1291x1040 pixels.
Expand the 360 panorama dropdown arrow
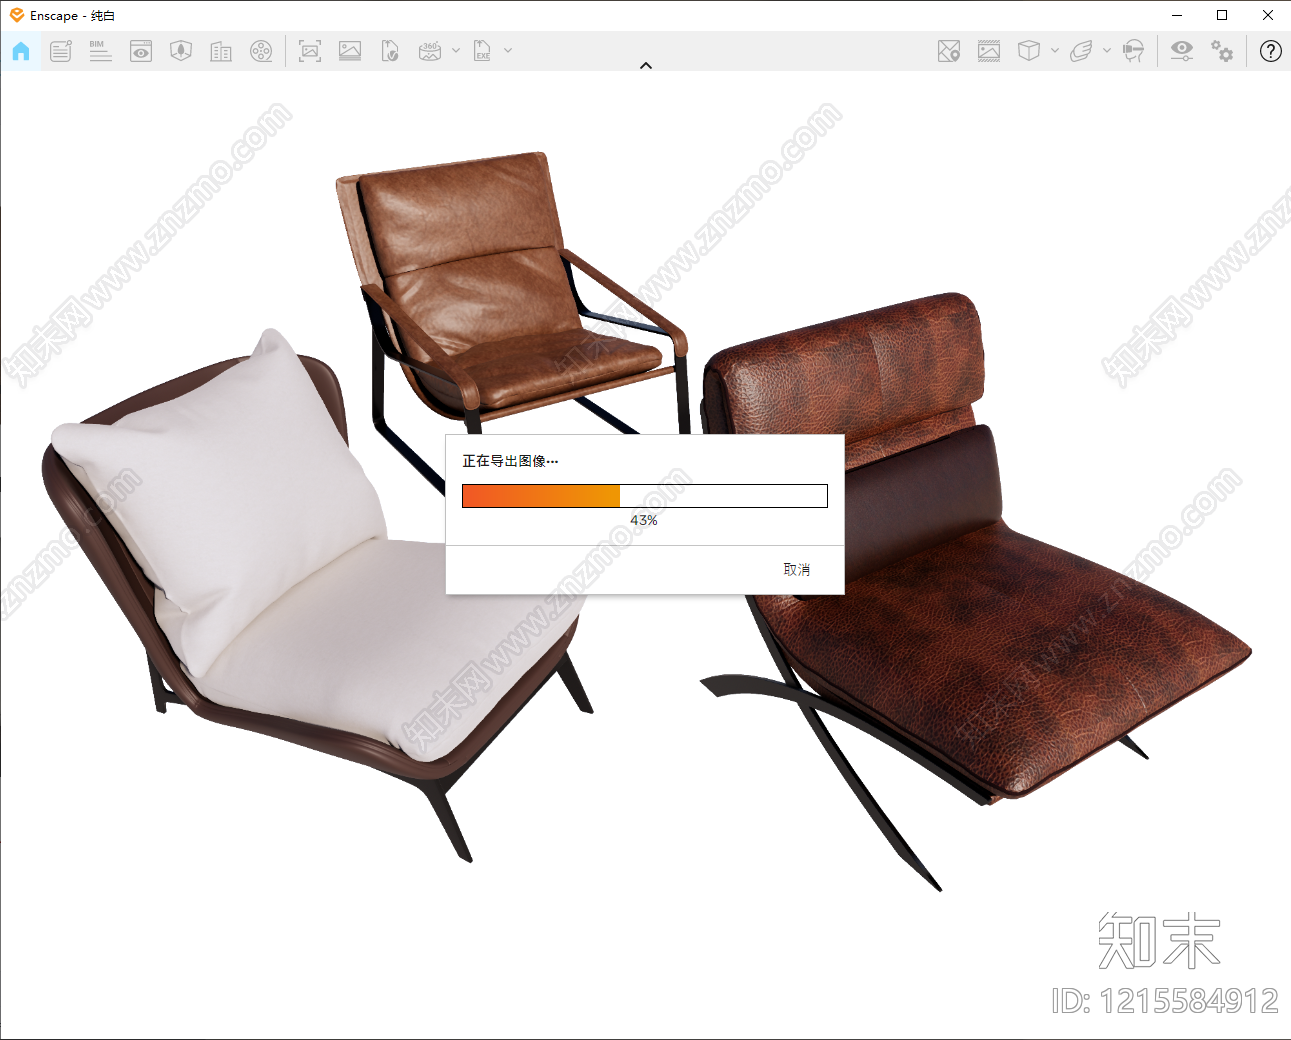(x=456, y=50)
